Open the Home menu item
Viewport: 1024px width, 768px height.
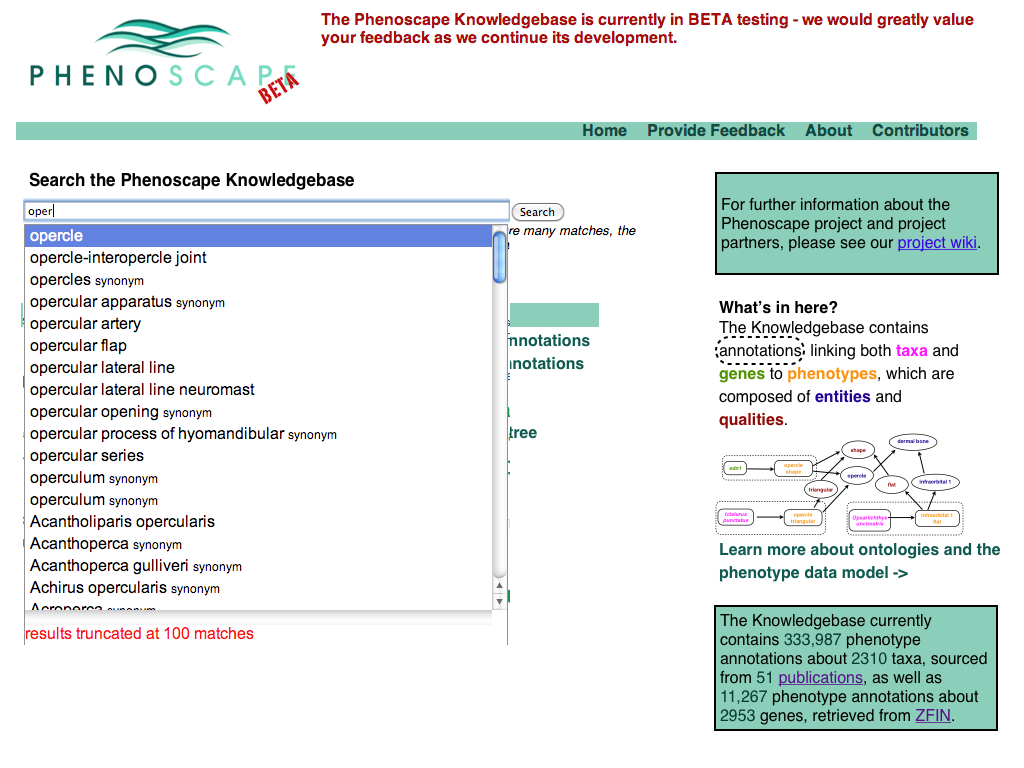coord(604,131)
